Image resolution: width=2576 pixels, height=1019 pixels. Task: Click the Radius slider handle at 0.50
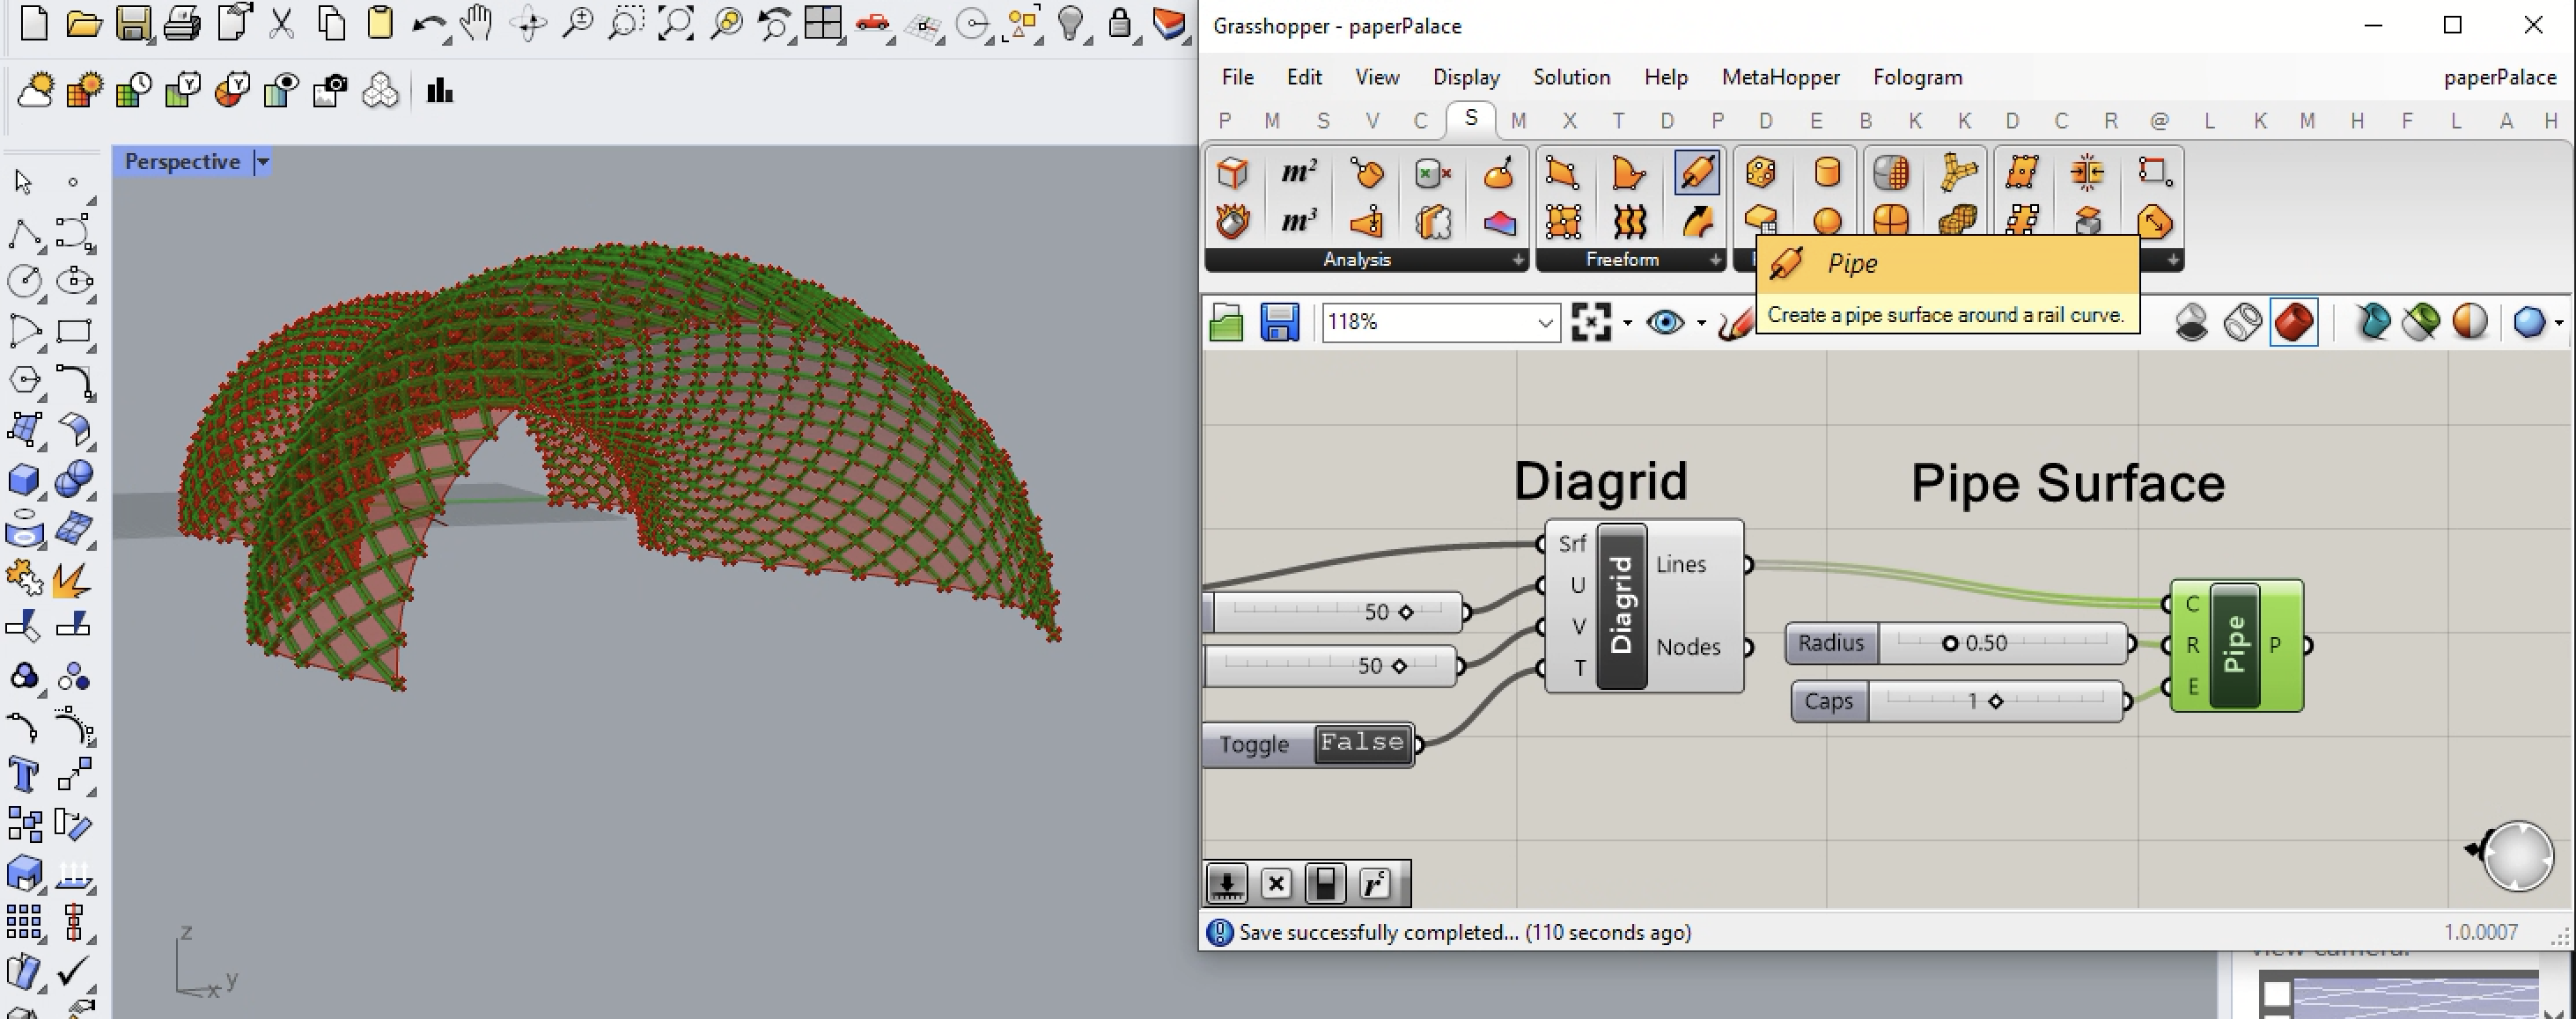tap(1949, 643)
